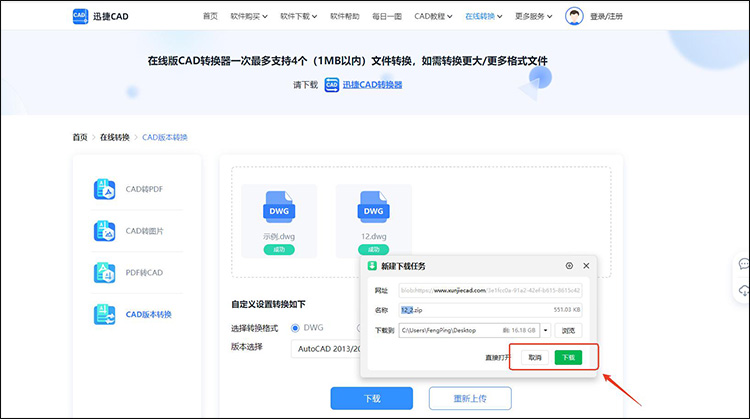Viewport: 750px width, 419px height.
Task: Click 直接打开 in download dialog
Action: coord(497,358)
